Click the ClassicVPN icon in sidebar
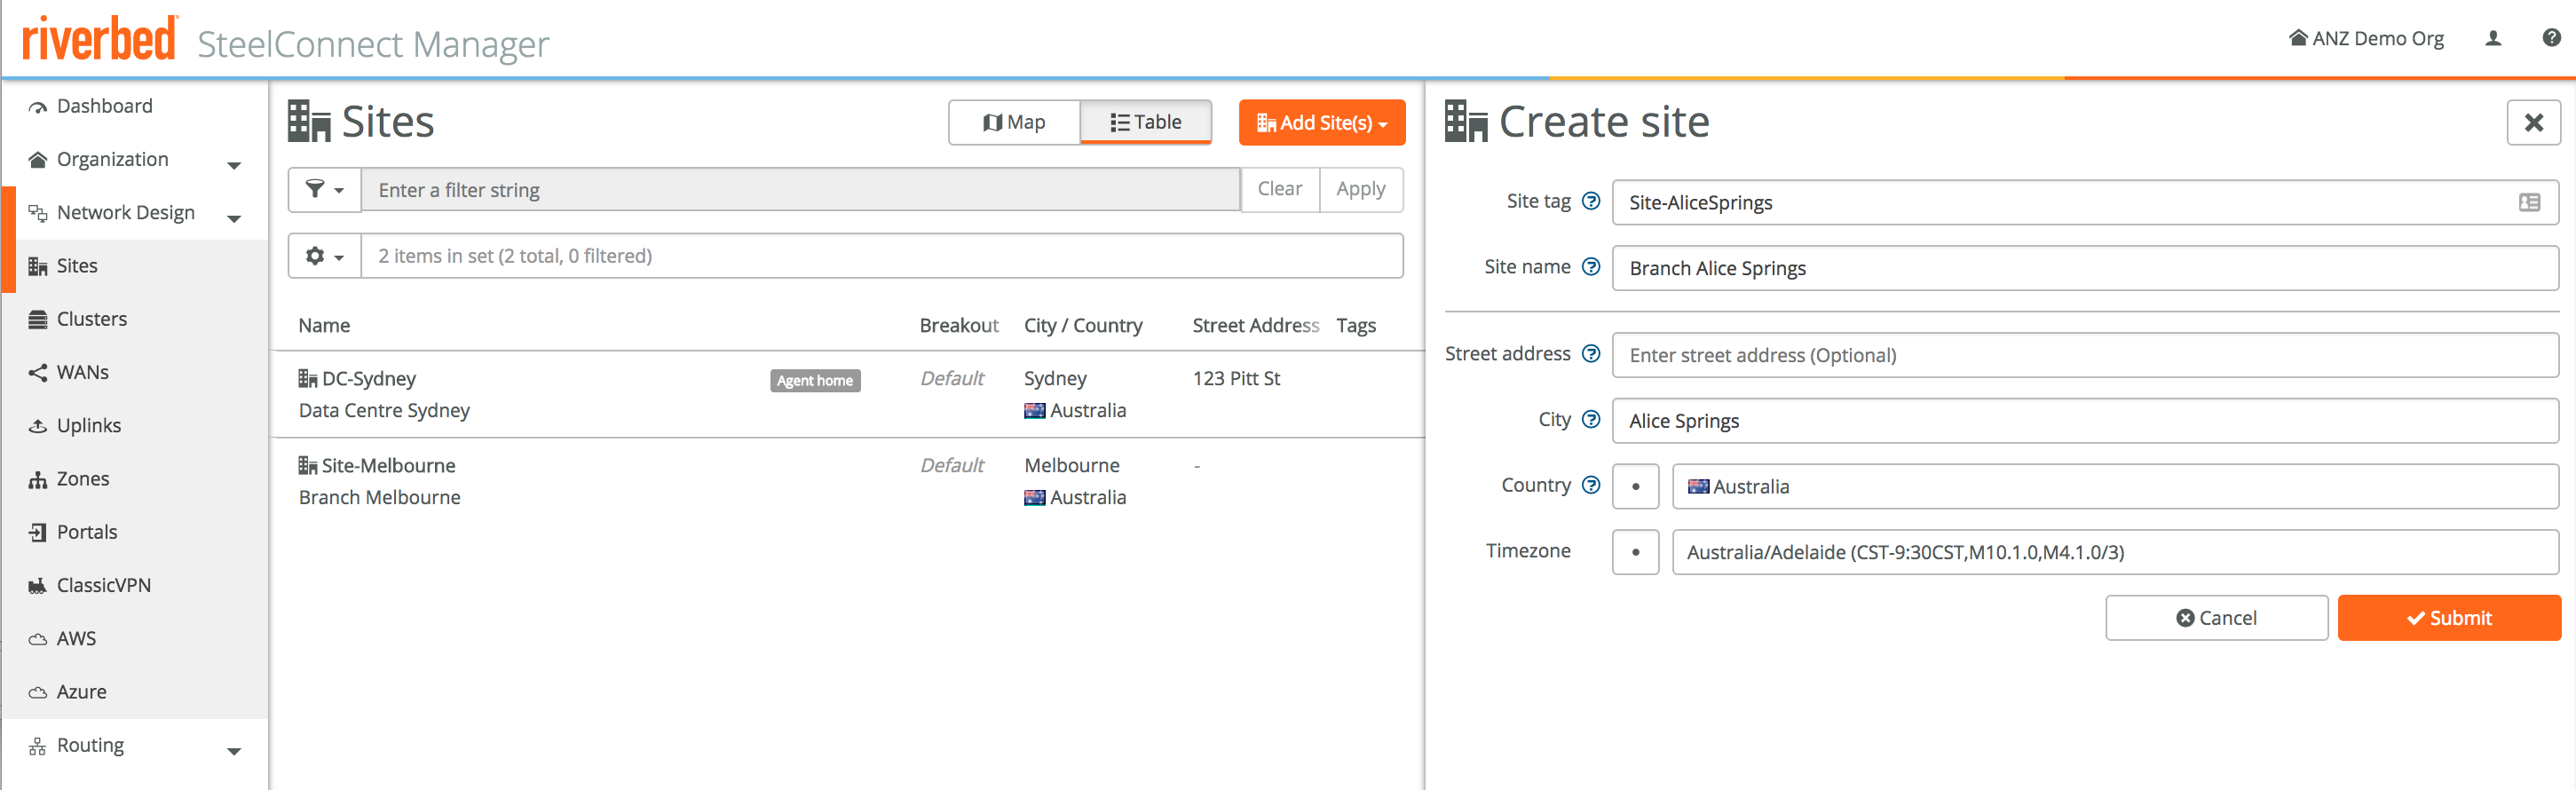Viewport: 2576px width, 790px height. (x=38, y=586)
